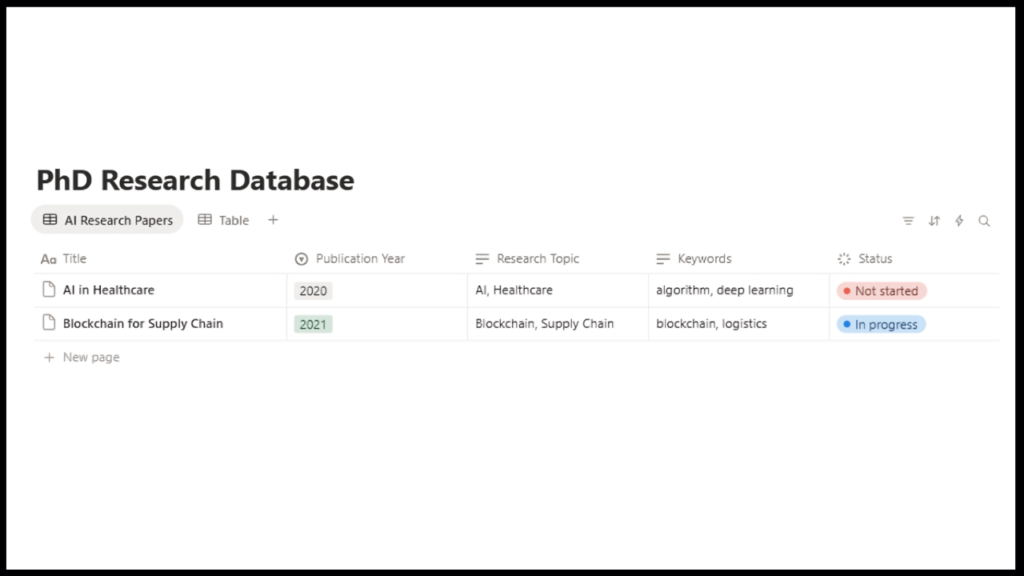Open the sort icon on the toolbar
This screenshot has width=1024, height=576.
[933, 220]
